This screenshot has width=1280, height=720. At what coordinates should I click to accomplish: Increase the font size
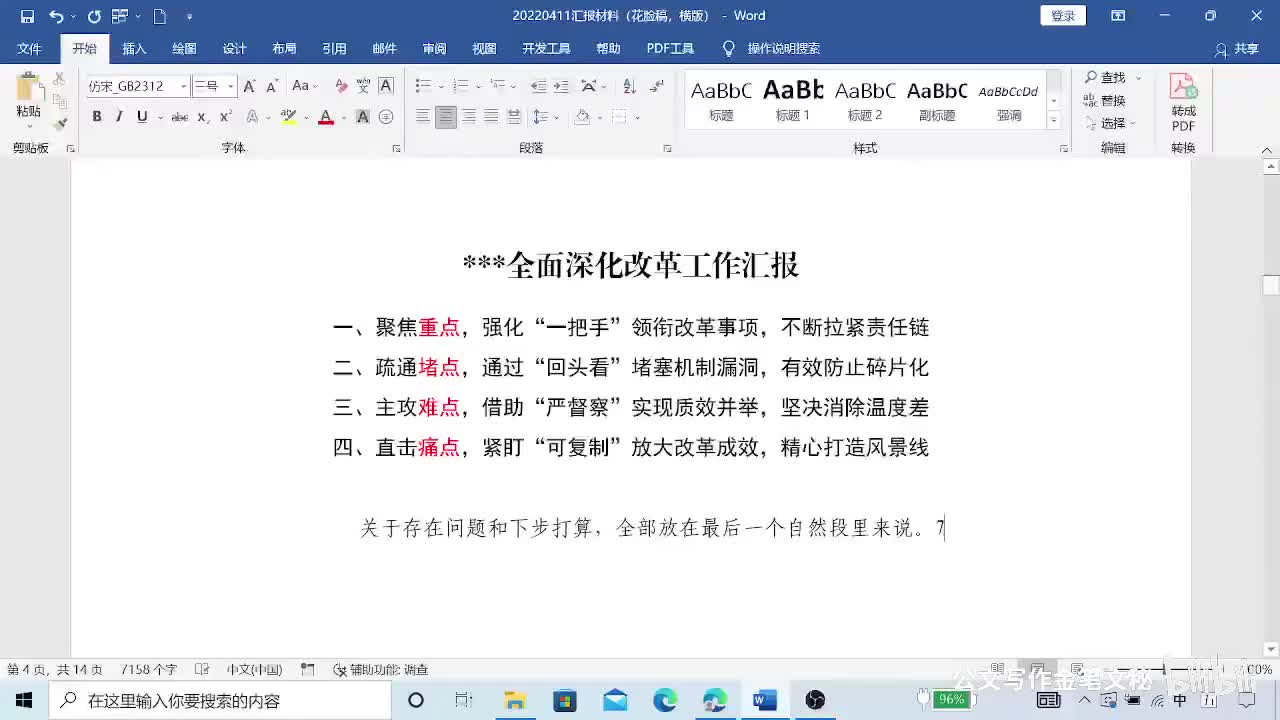(249, 86)
